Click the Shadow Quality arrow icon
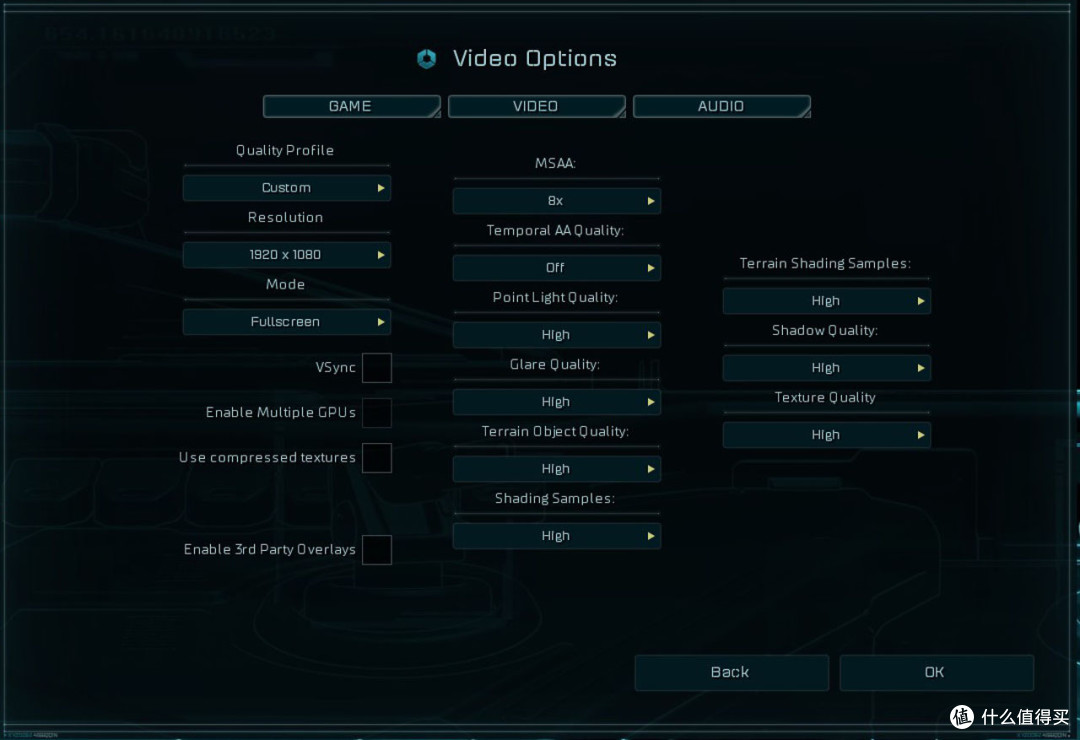Viewport: 1080px width, 740px height. point(921,368)
